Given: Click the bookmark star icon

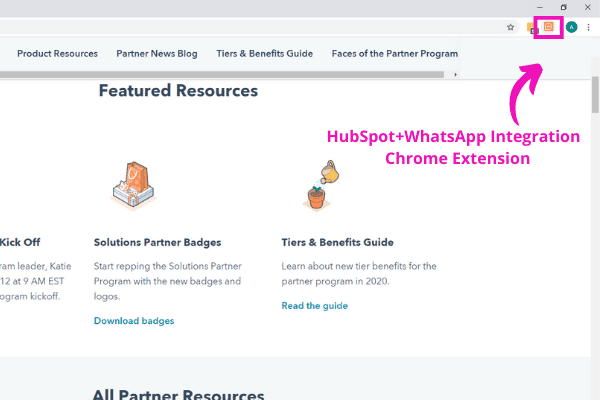Looking at the screenshot, I should click(510, 27).
